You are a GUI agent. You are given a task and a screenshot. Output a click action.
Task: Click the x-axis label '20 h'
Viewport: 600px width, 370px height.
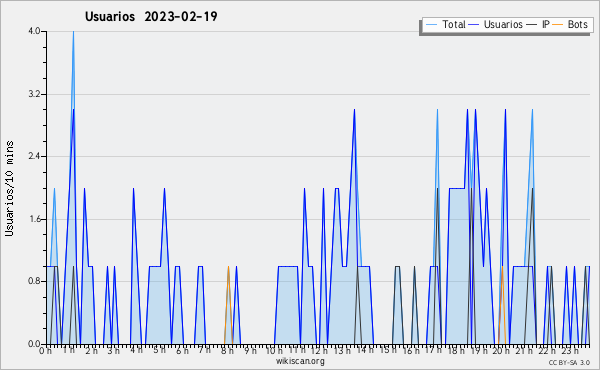click(501, 351)
